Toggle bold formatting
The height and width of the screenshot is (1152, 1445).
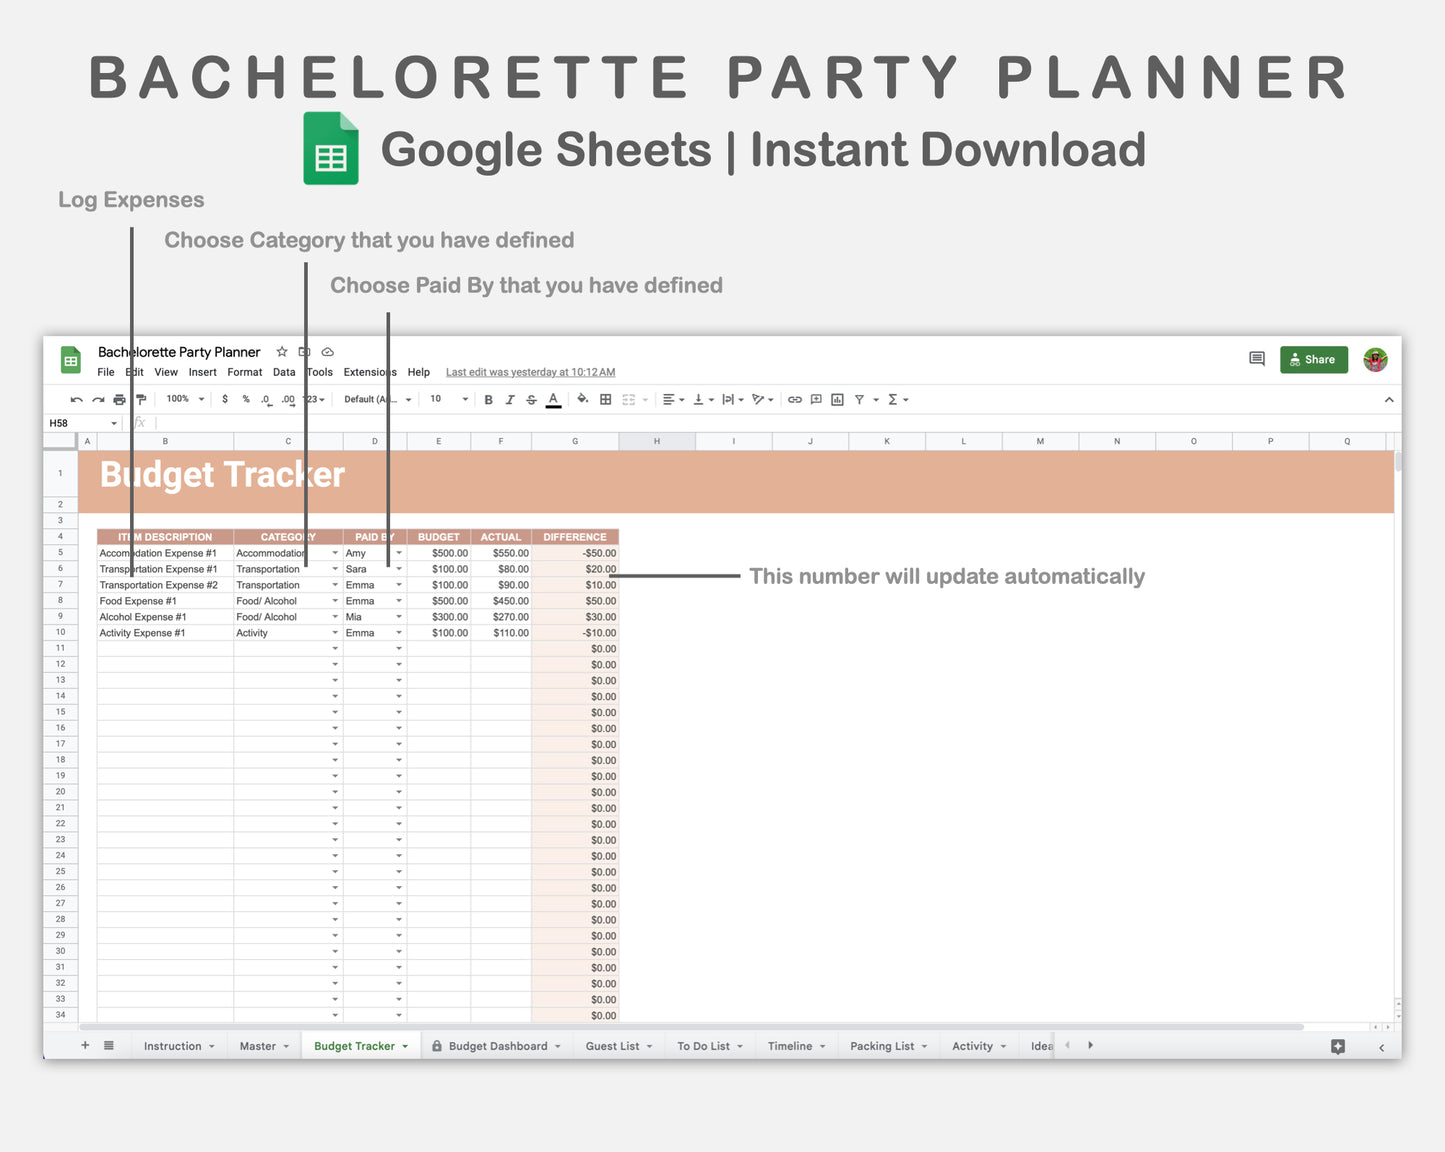(x=488, y=399)
